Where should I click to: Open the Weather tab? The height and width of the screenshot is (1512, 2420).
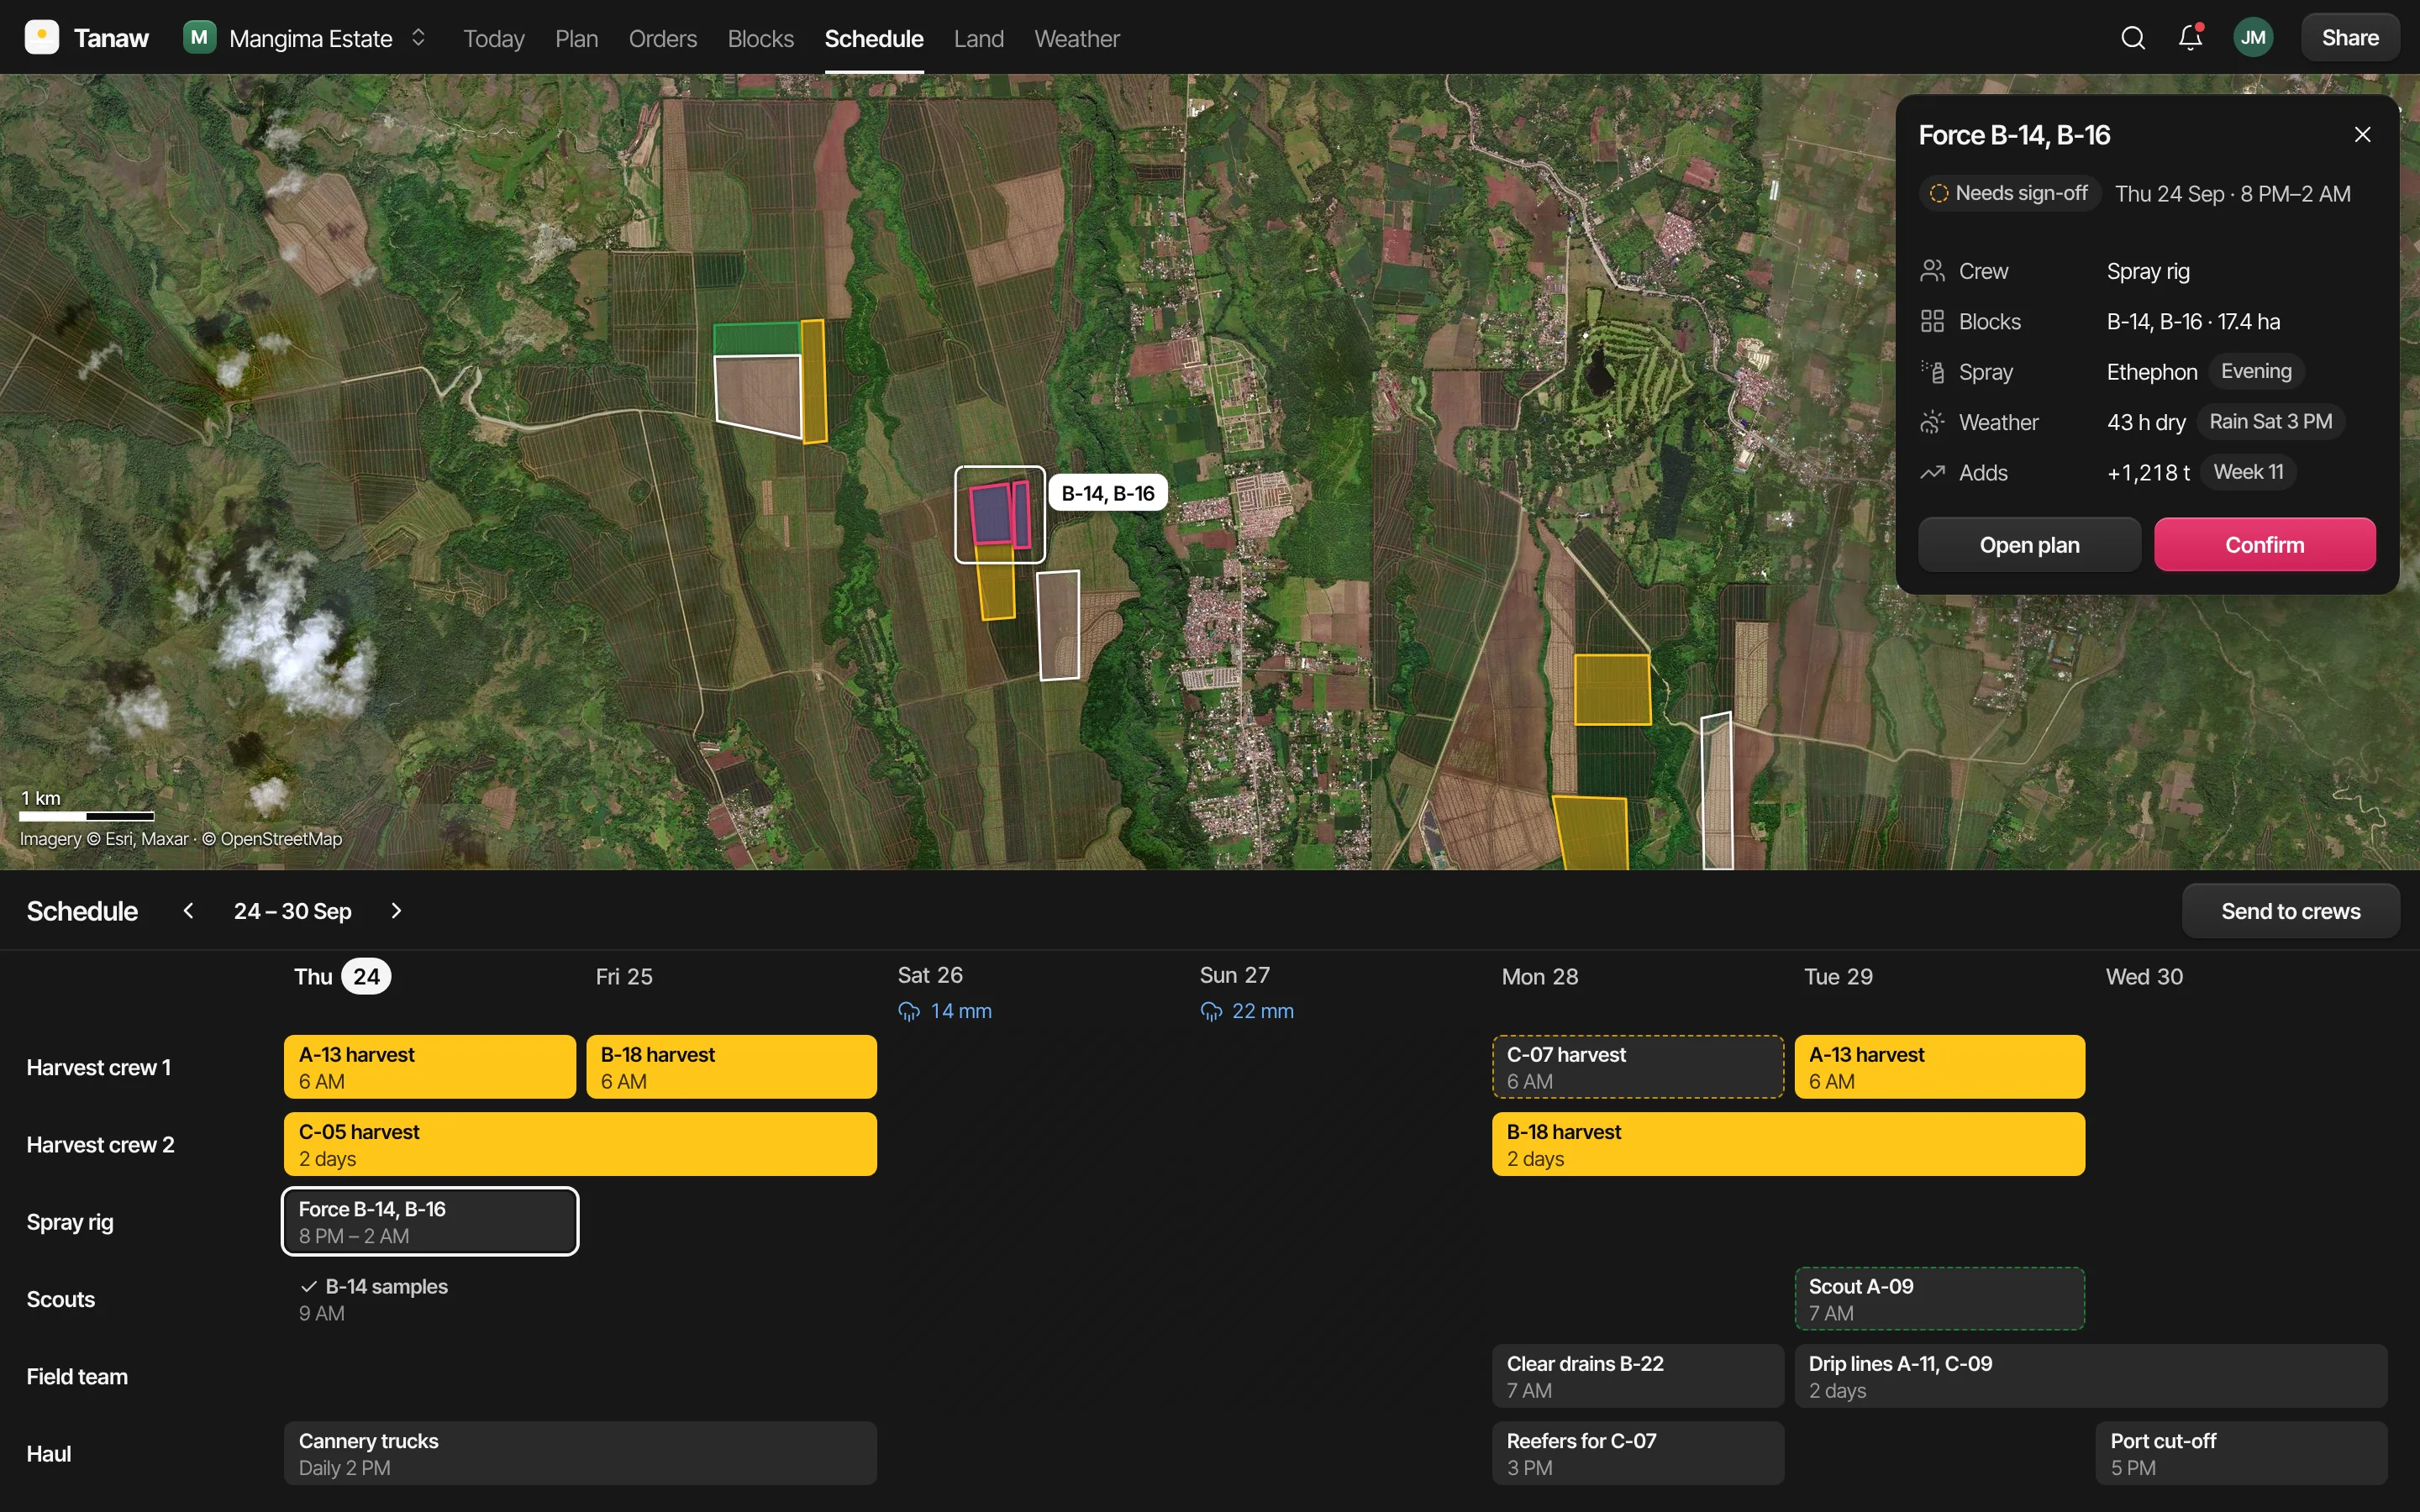click(1077, 38)
